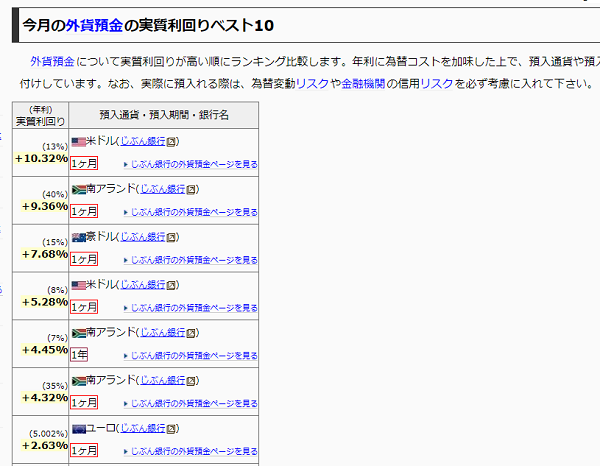
Task: Click the (5.002%) nominal rate label
Action: [x=49, y=433]
